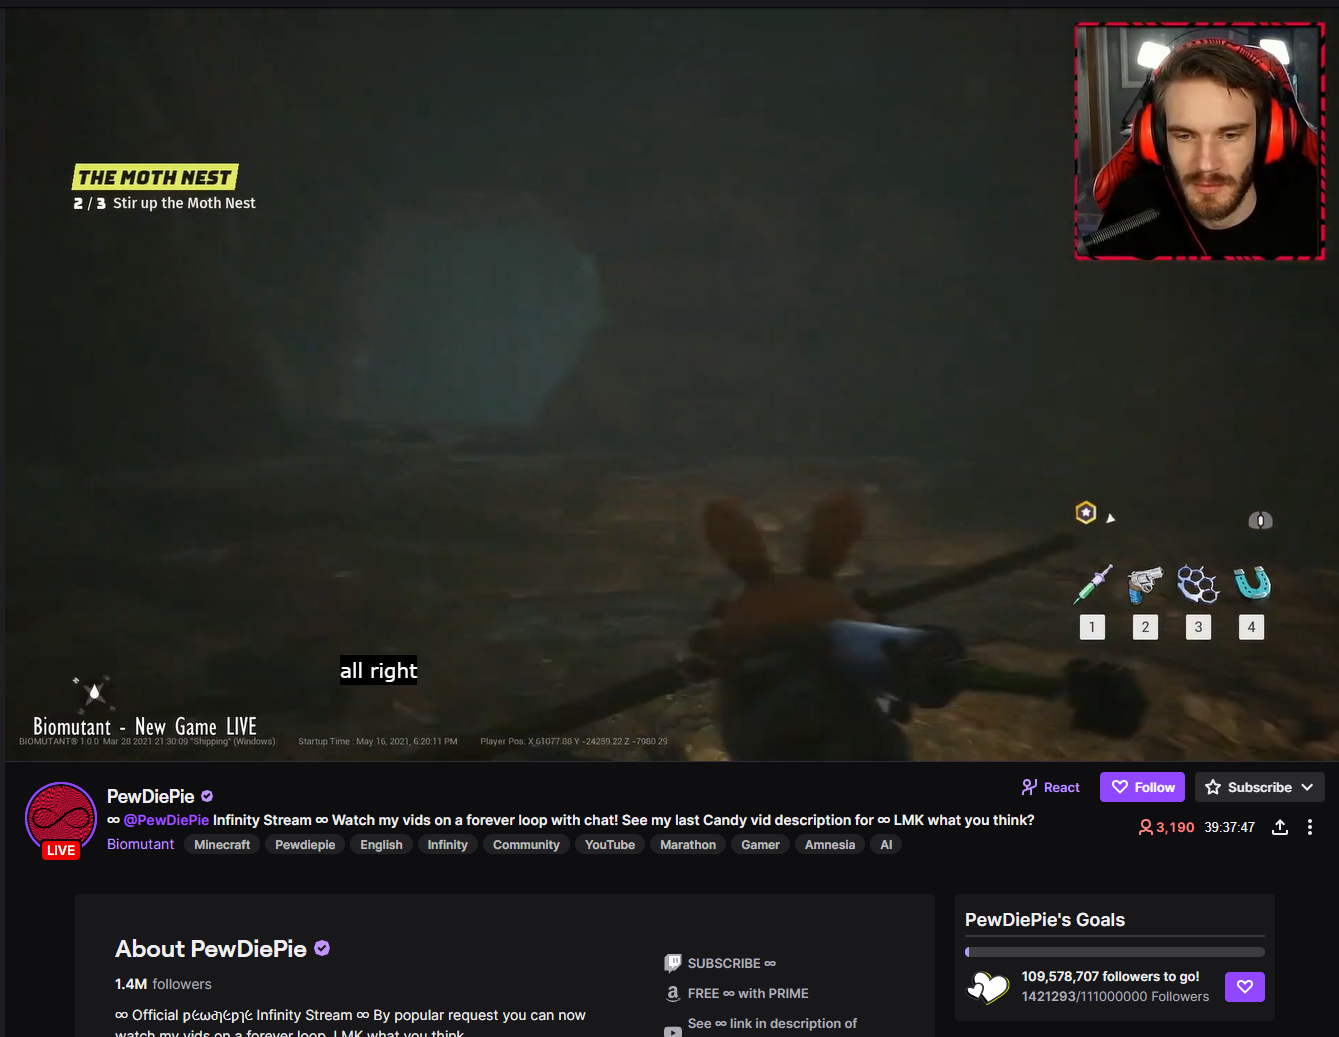Select the Community tag
This screenshot has width=1339, height=1037.
[526, 845]
